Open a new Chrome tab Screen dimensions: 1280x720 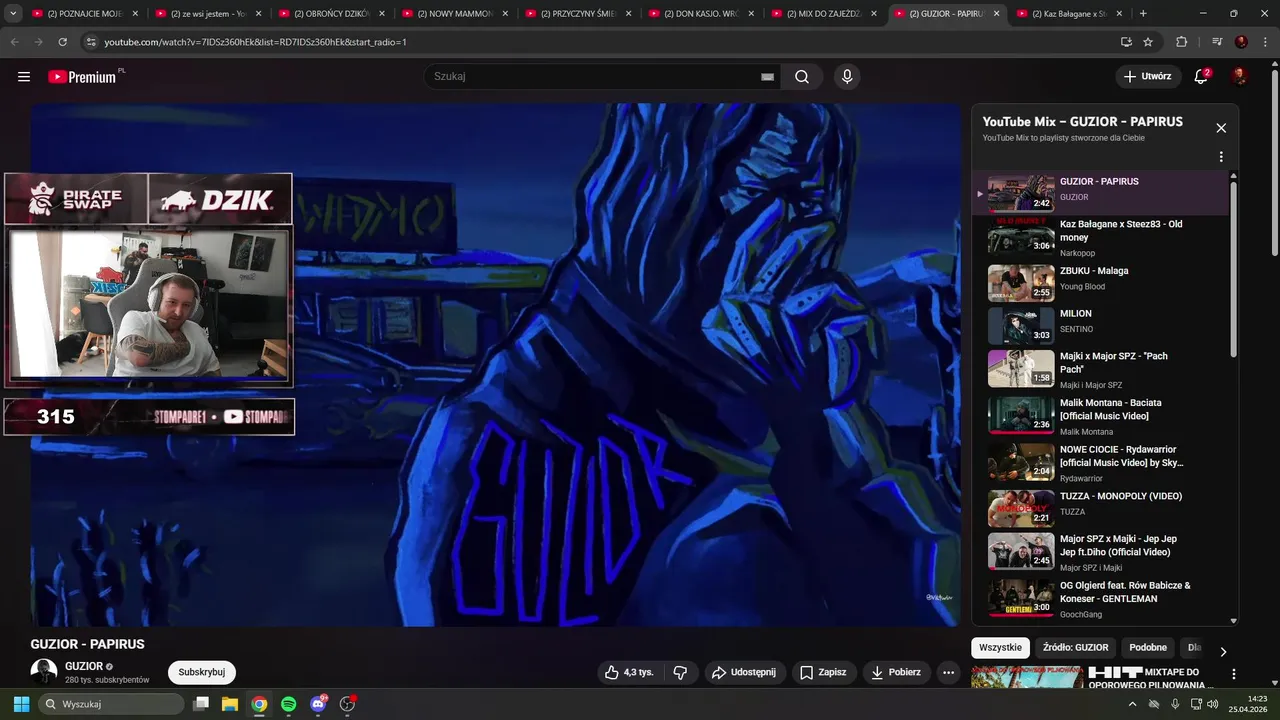pos(1143,14)
